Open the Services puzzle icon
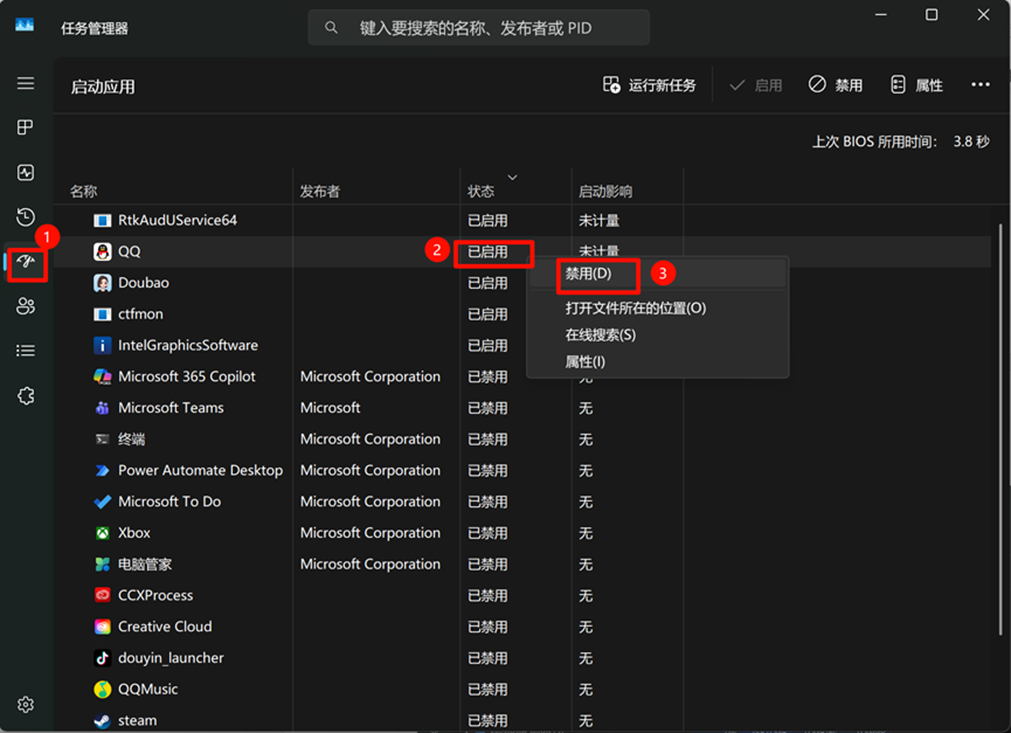The image size is (1011, 733). [26, 396]
